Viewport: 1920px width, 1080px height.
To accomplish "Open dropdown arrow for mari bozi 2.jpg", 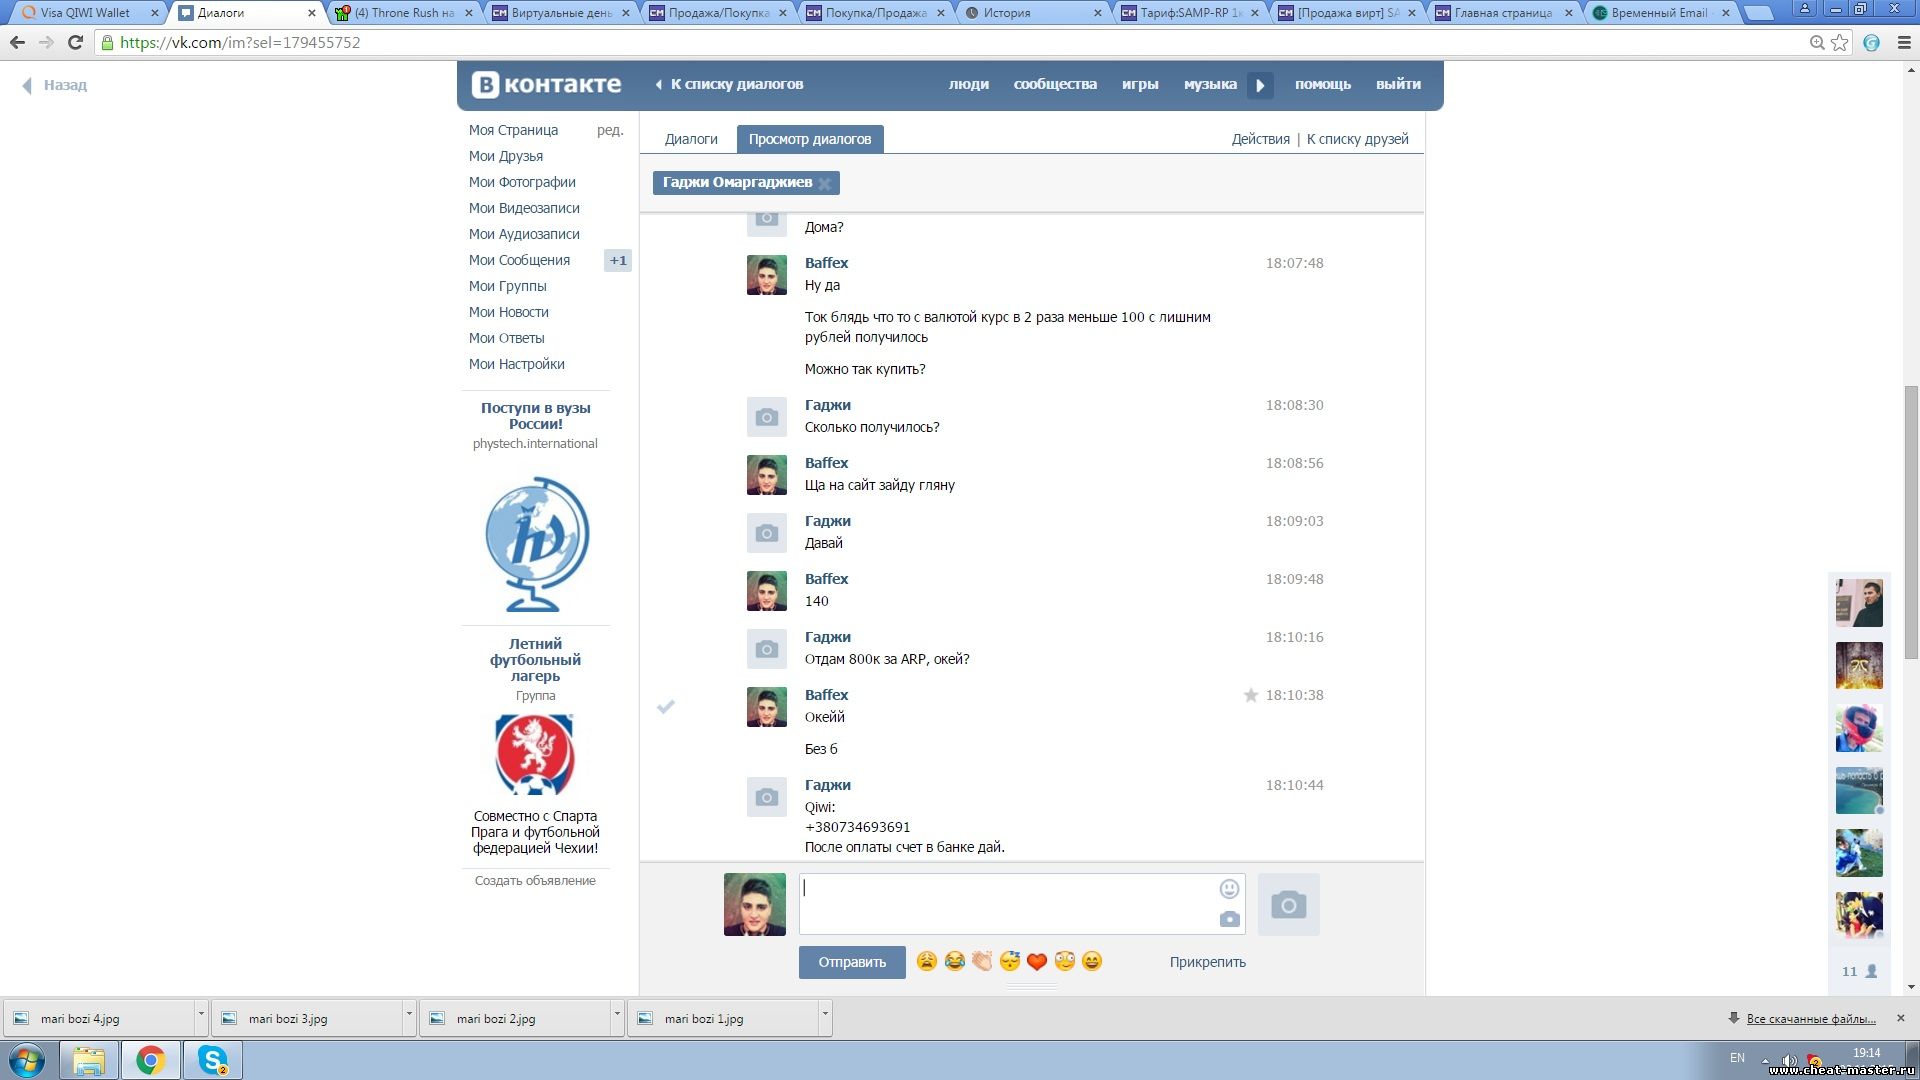I will click(x=617, y=1015).
